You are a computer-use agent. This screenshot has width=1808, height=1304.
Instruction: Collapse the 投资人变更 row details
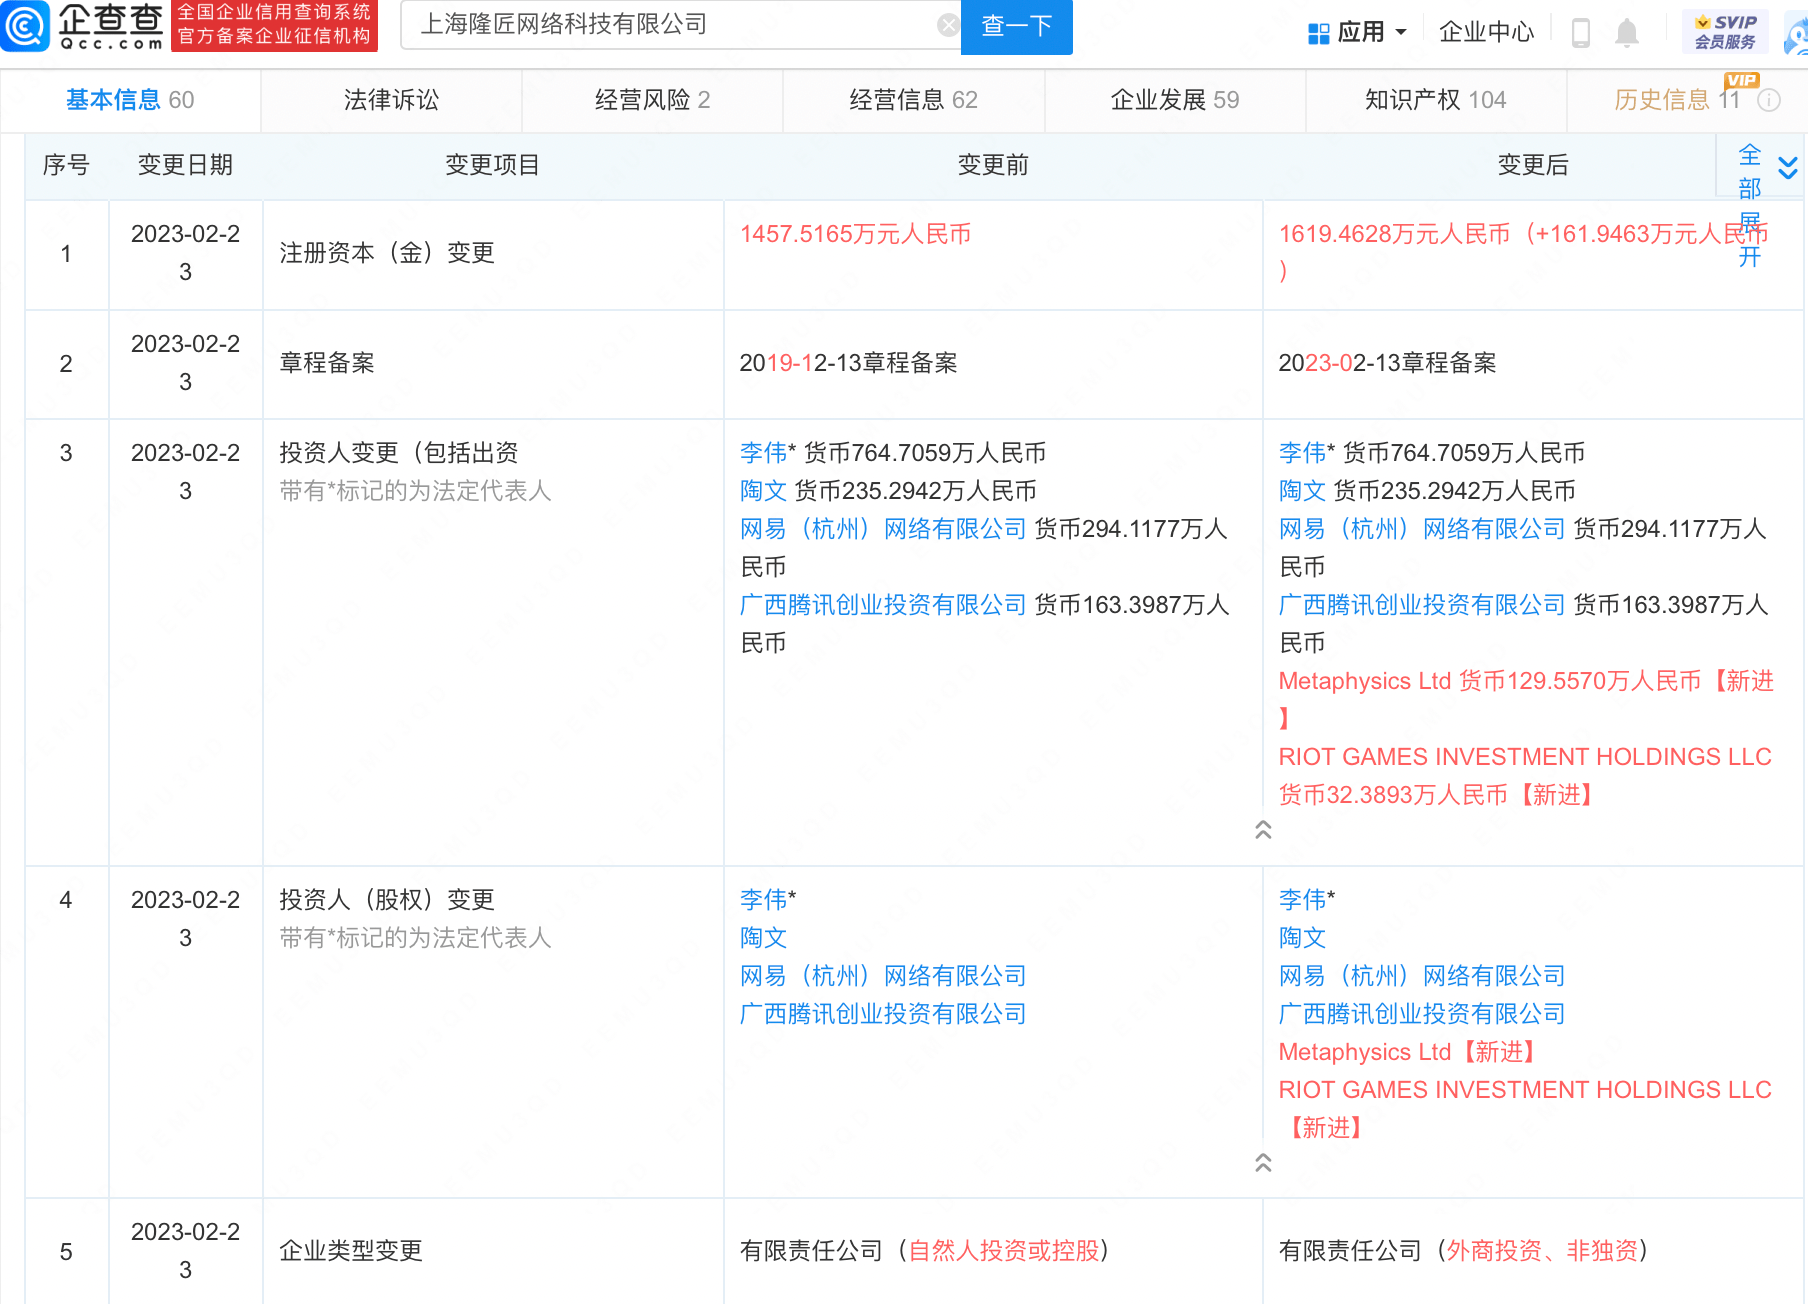pyautogui.click(x=1264, y=830)
